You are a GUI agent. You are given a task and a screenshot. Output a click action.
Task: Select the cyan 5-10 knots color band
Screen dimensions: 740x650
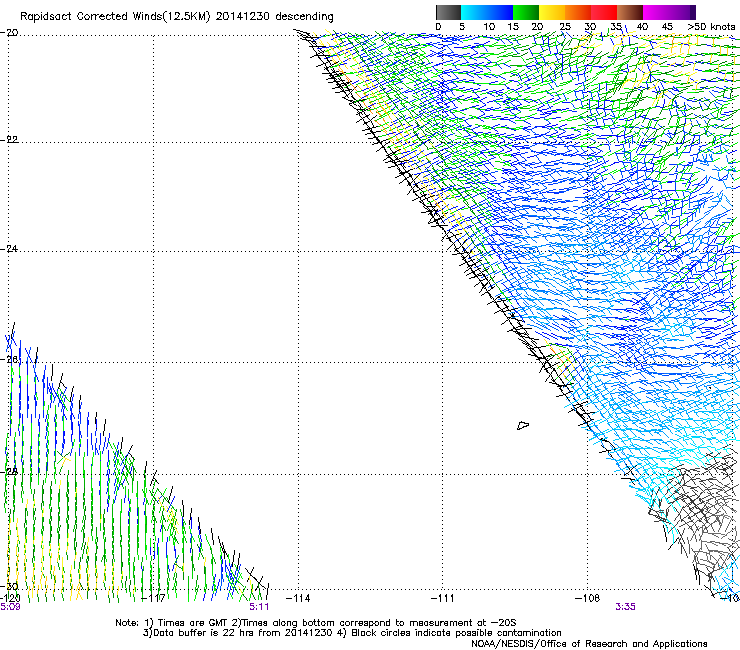(x=474, y=12)
